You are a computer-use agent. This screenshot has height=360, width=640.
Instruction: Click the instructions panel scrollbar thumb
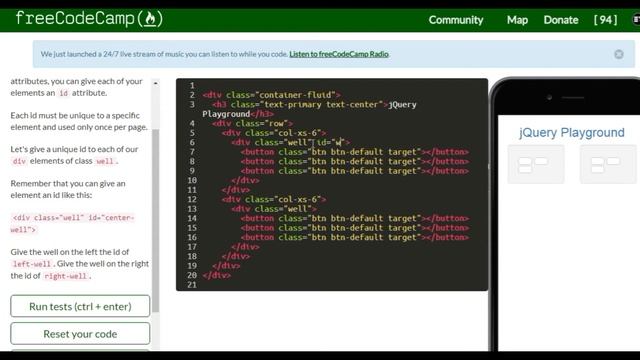(156, 220)
